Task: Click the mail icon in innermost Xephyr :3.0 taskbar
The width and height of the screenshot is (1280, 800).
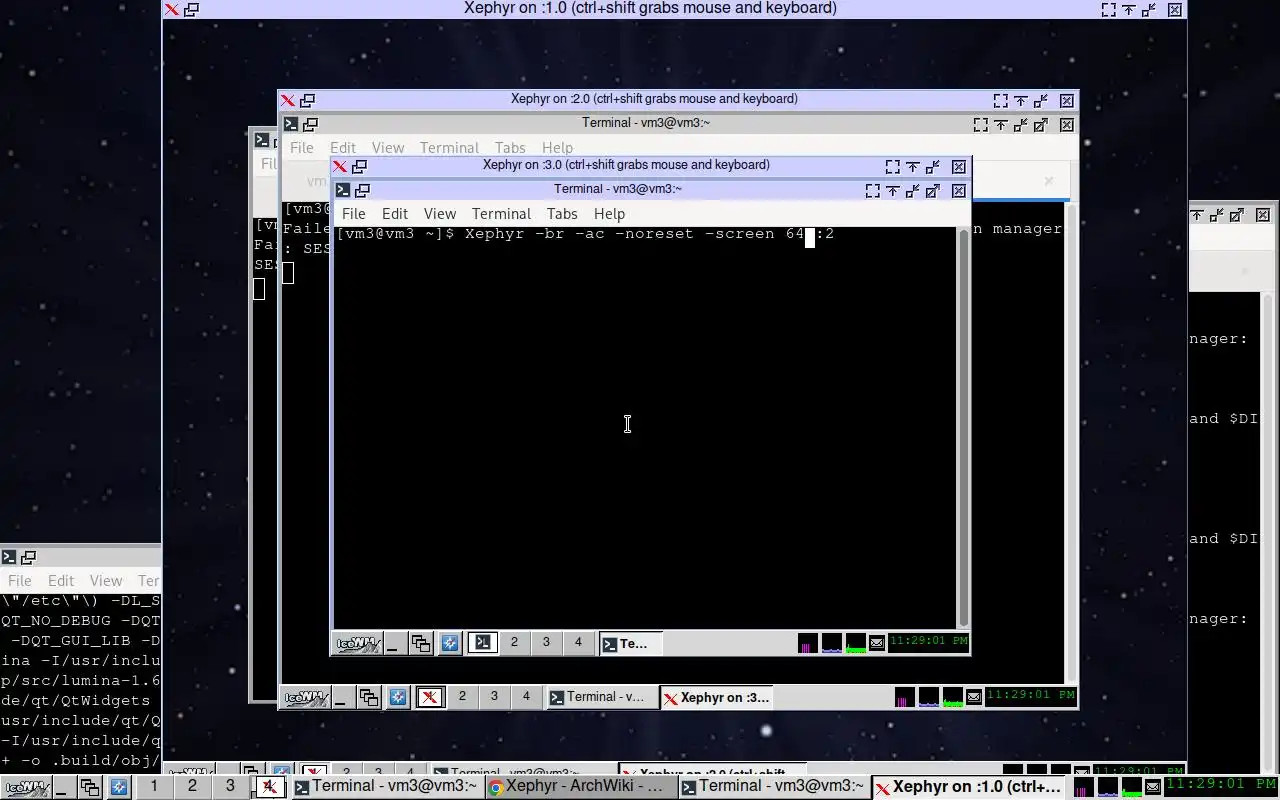Action: (x=877, y=643)
